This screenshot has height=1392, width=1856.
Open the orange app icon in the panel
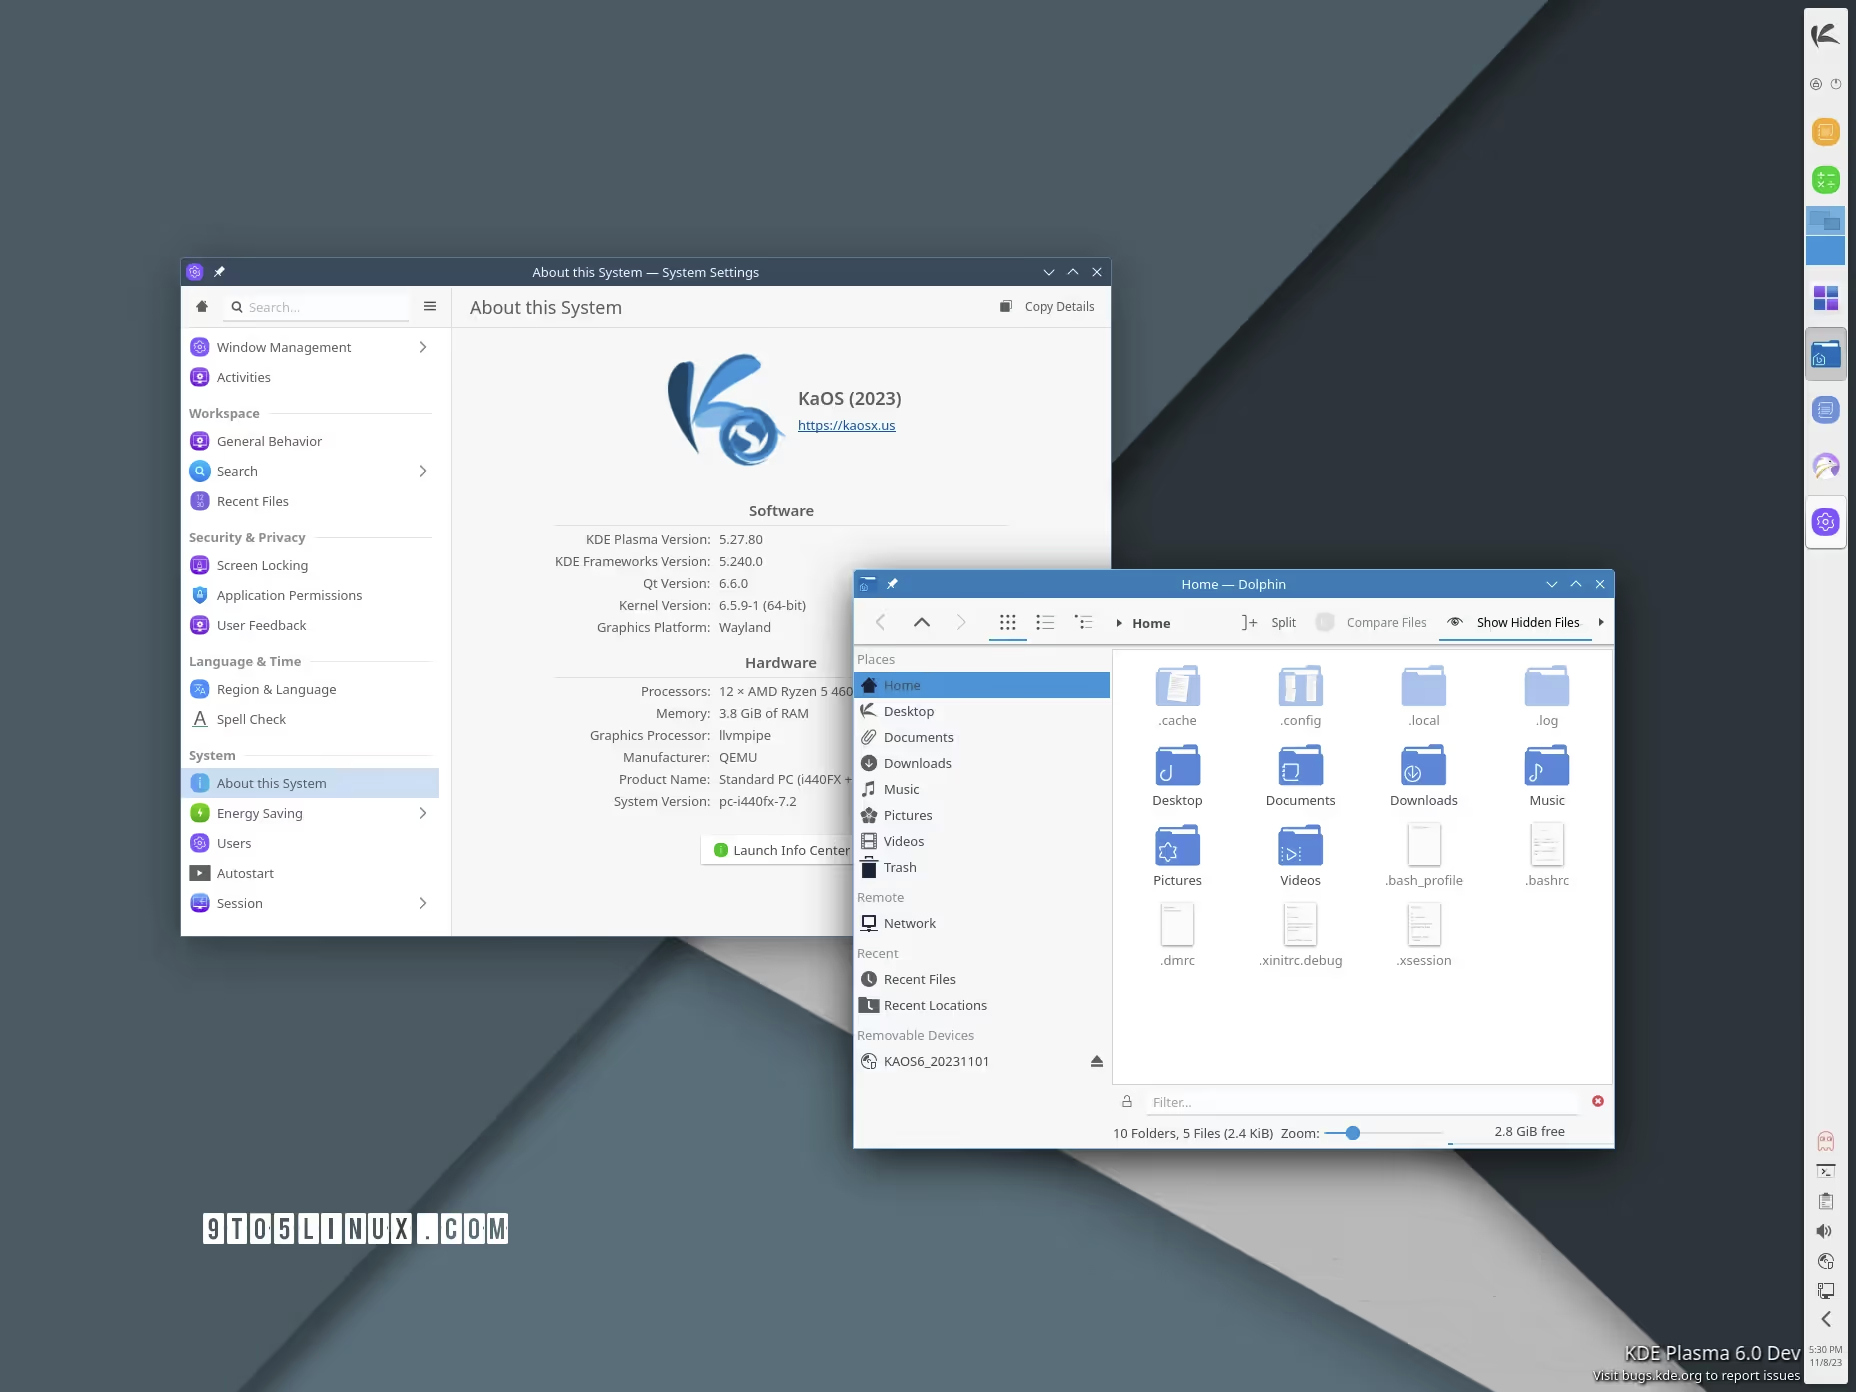click(x=1825, y=131)
